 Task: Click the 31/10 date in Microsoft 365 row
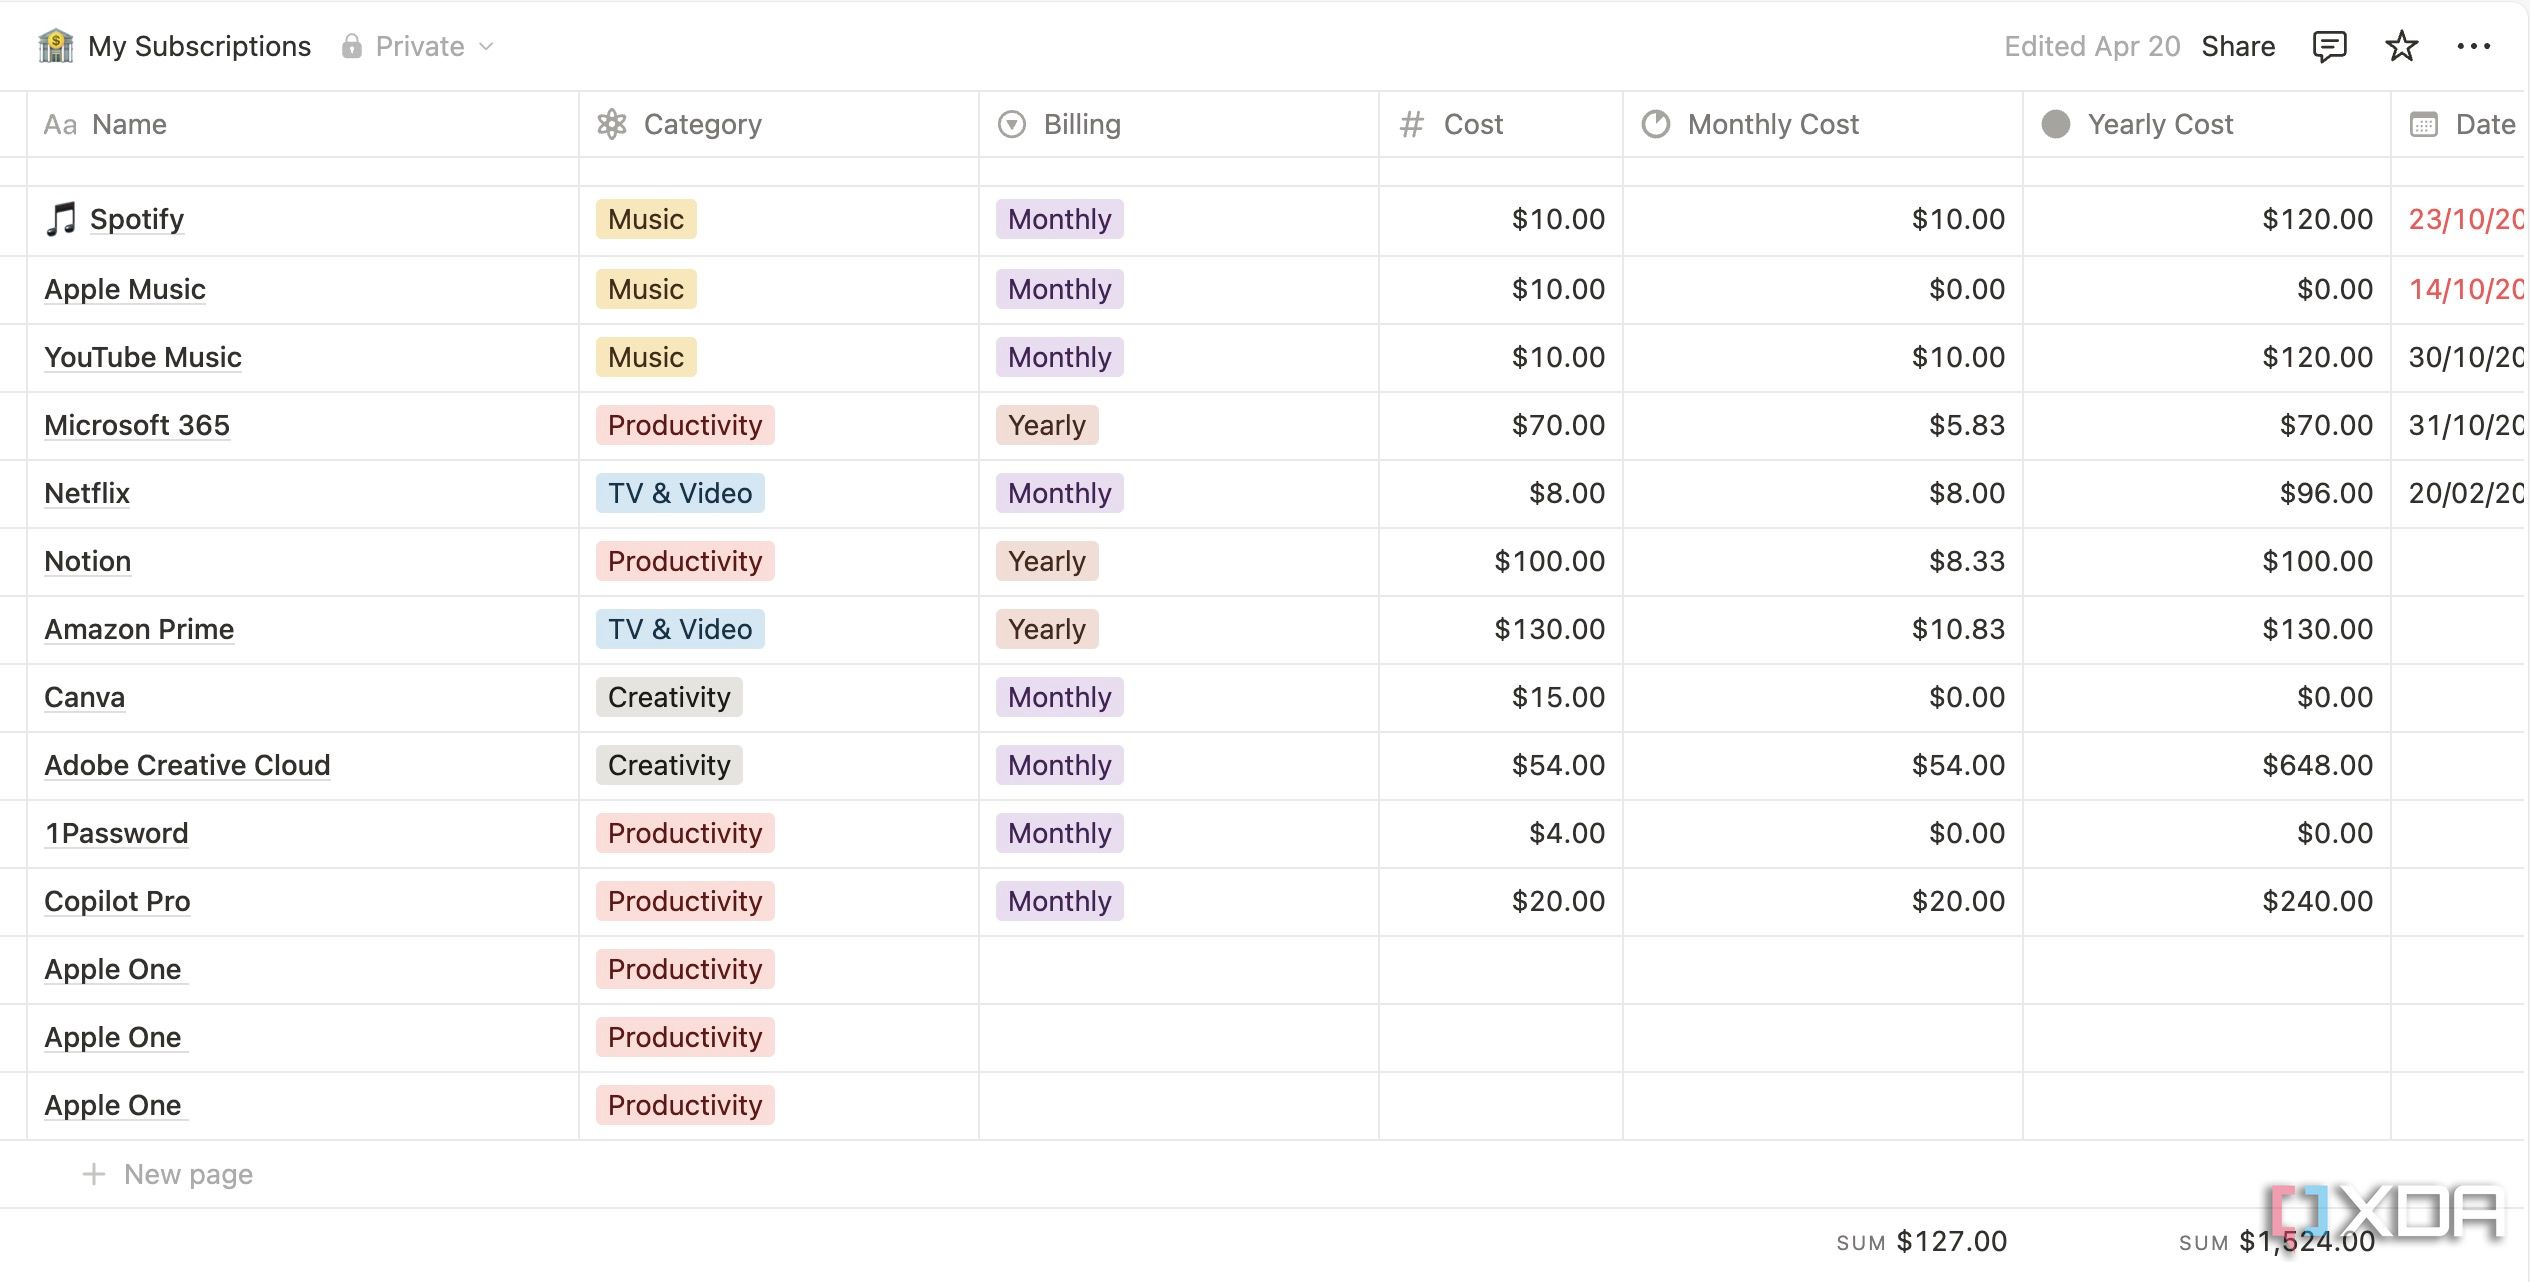pyautogui.click(x=2466, y=425)
